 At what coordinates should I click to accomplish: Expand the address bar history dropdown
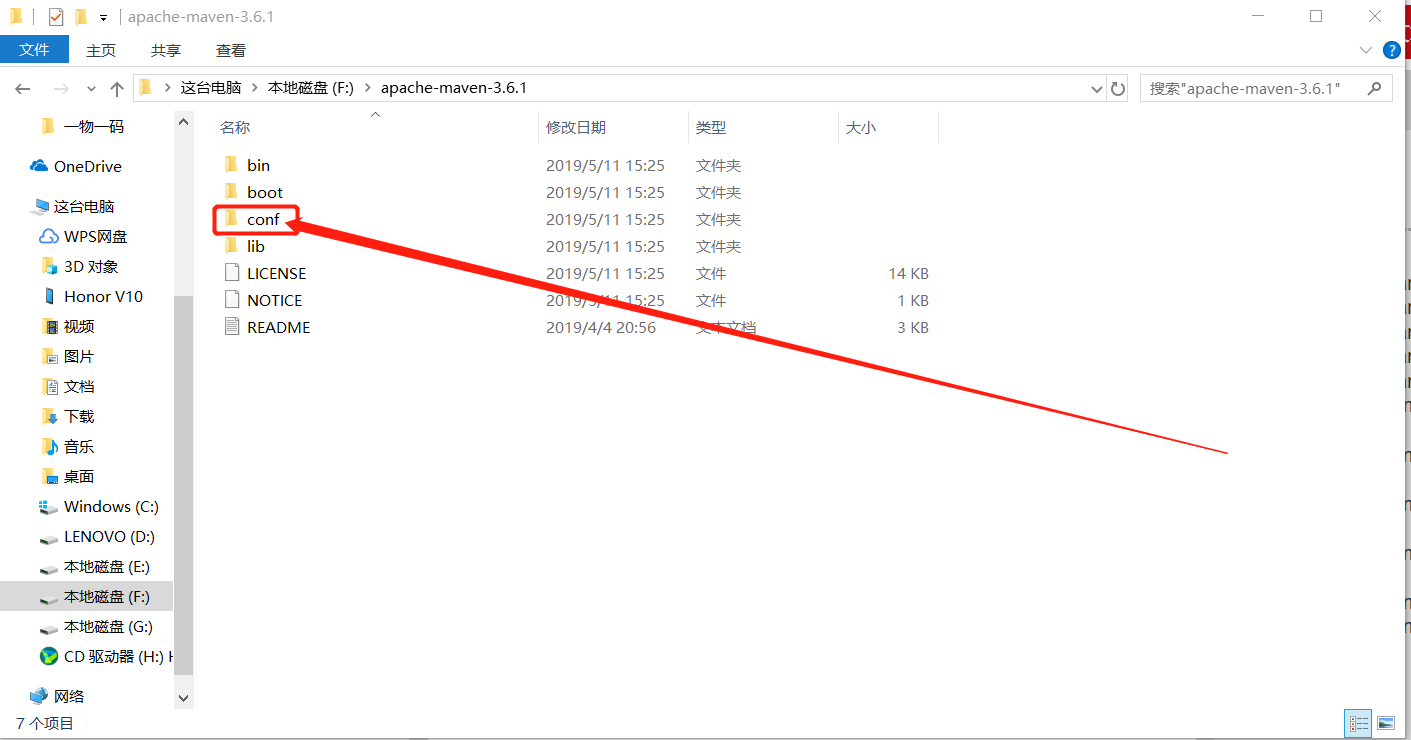(x=1096, y=87)
